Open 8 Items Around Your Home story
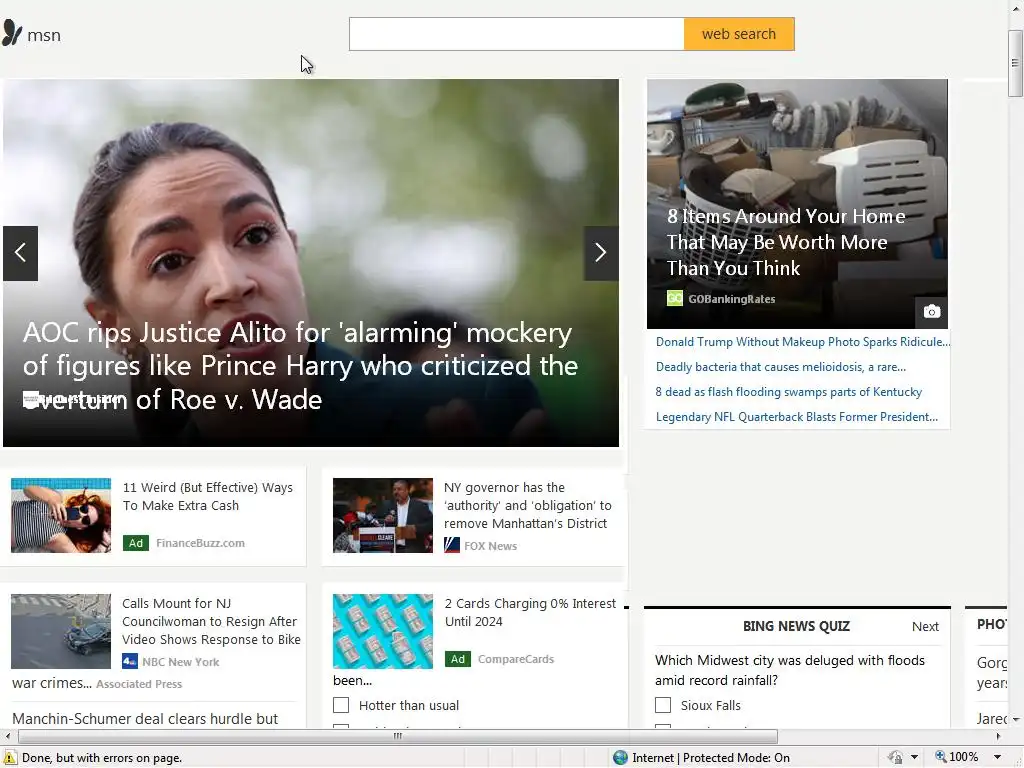This screenshot has height=768, width=1024. [786, 242]
